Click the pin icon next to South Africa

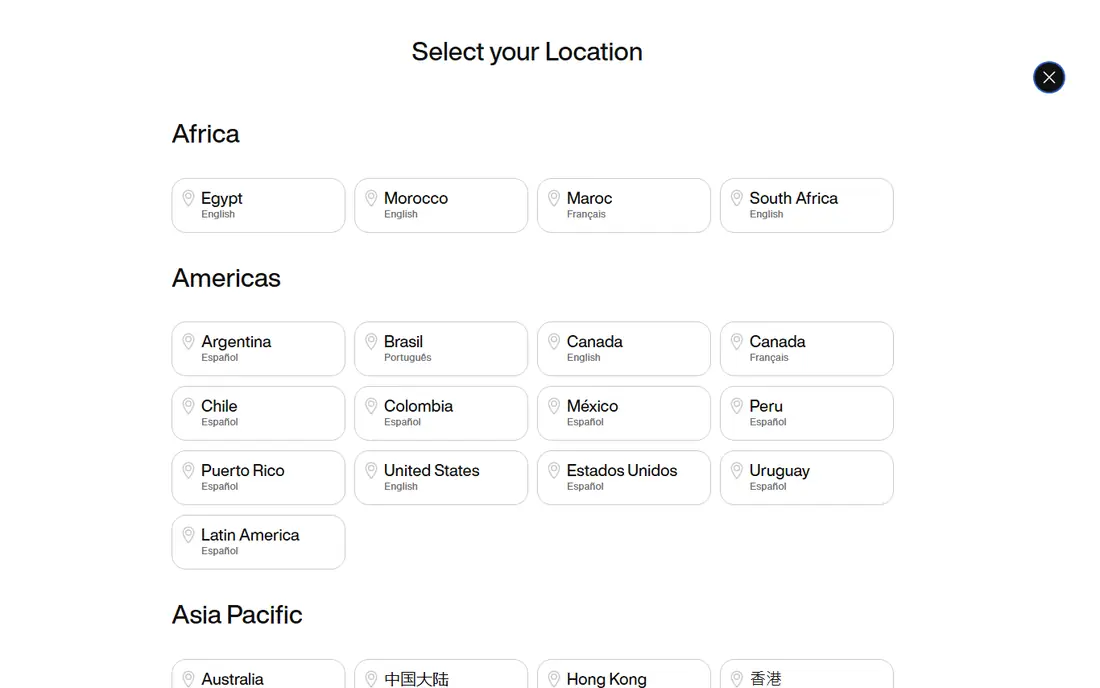737,198
